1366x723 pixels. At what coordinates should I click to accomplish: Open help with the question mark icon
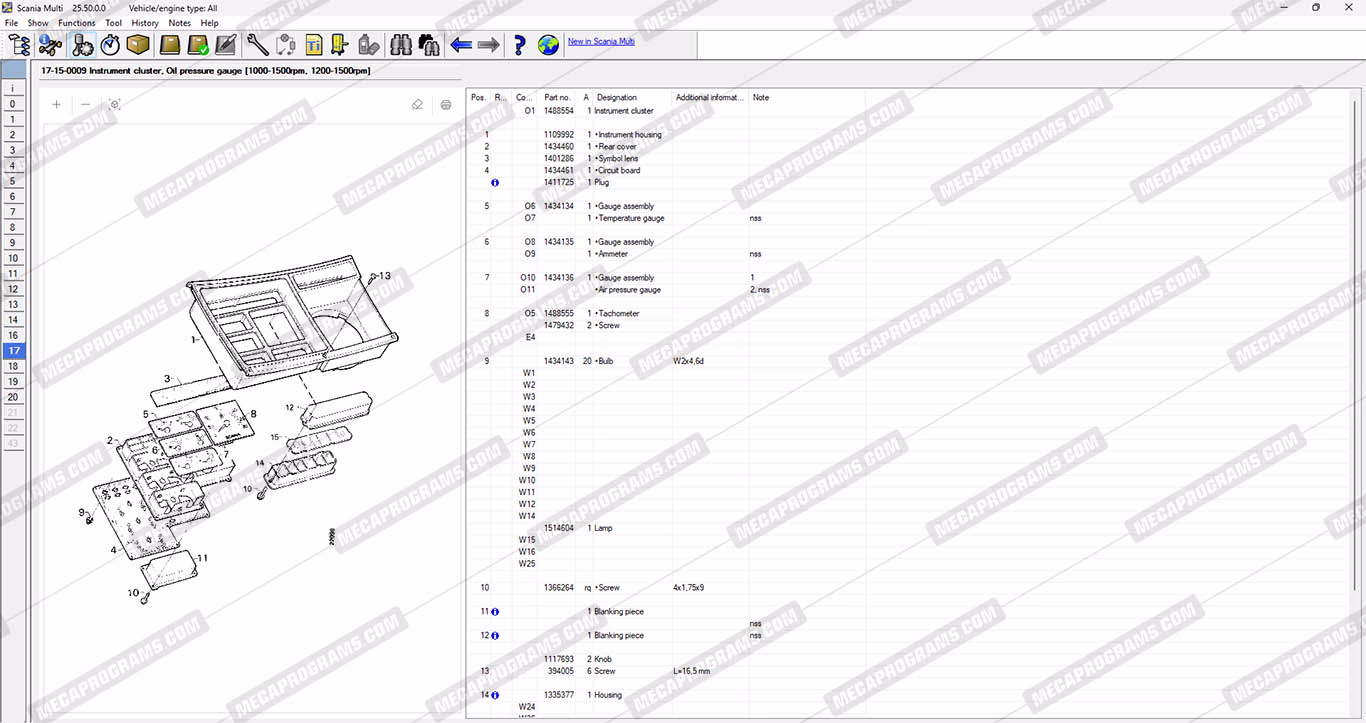coord(519,45)
